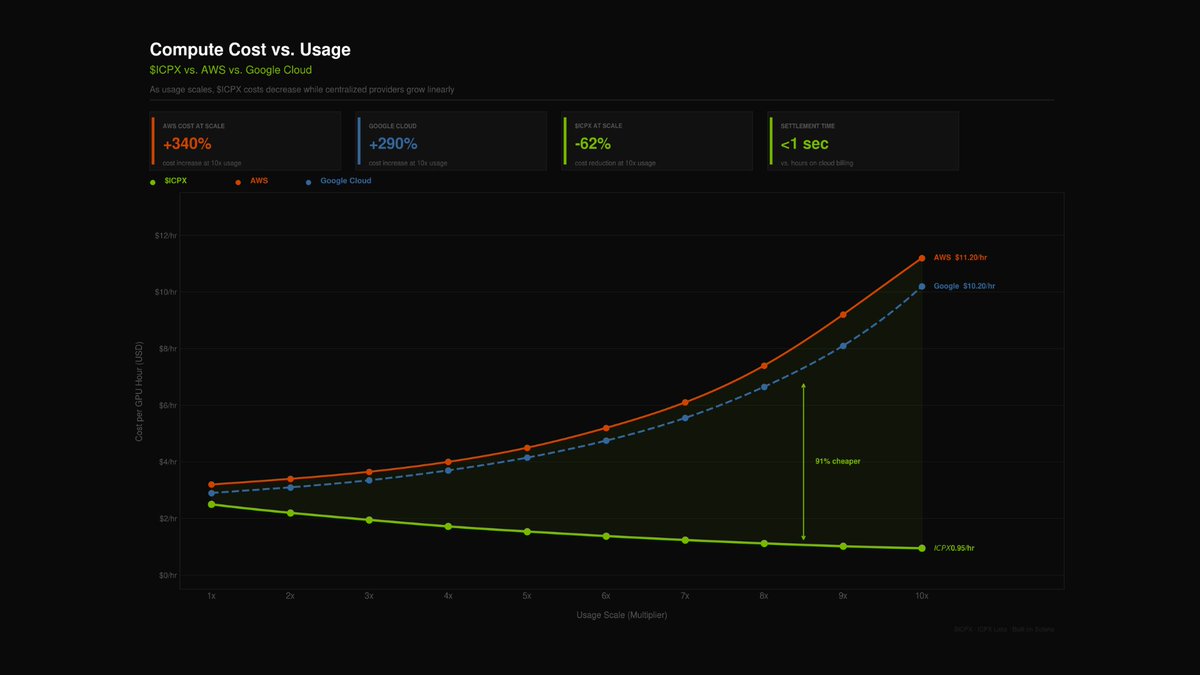Click the $10/hr y-axis label
The height and width of the screenshot is (675, 1200).
point(166,292)
